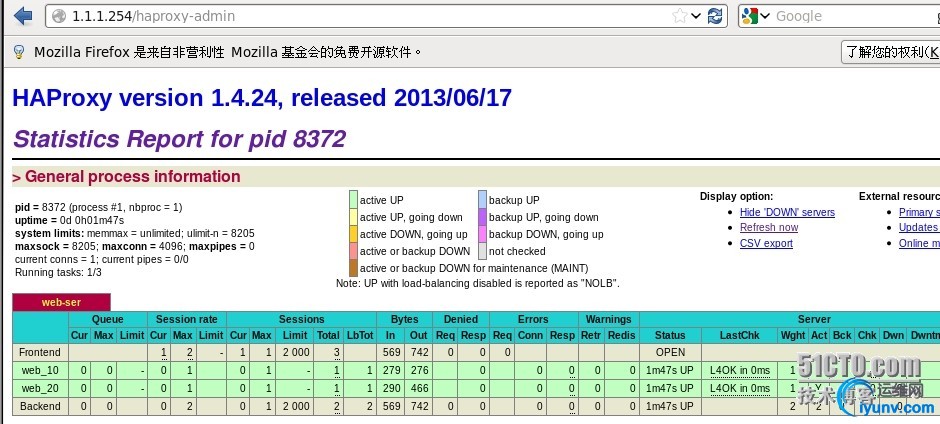Click the HAProxy version 1.4.24 title

(x=262, y=98)
